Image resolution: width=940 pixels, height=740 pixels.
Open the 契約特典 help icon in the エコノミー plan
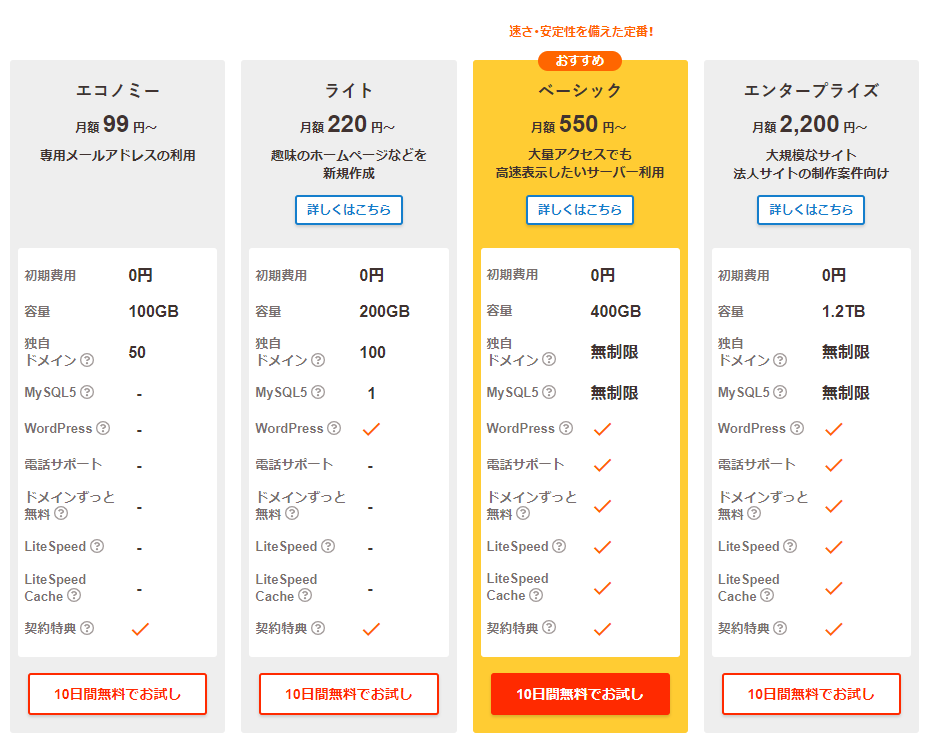[x=87, y=628]
